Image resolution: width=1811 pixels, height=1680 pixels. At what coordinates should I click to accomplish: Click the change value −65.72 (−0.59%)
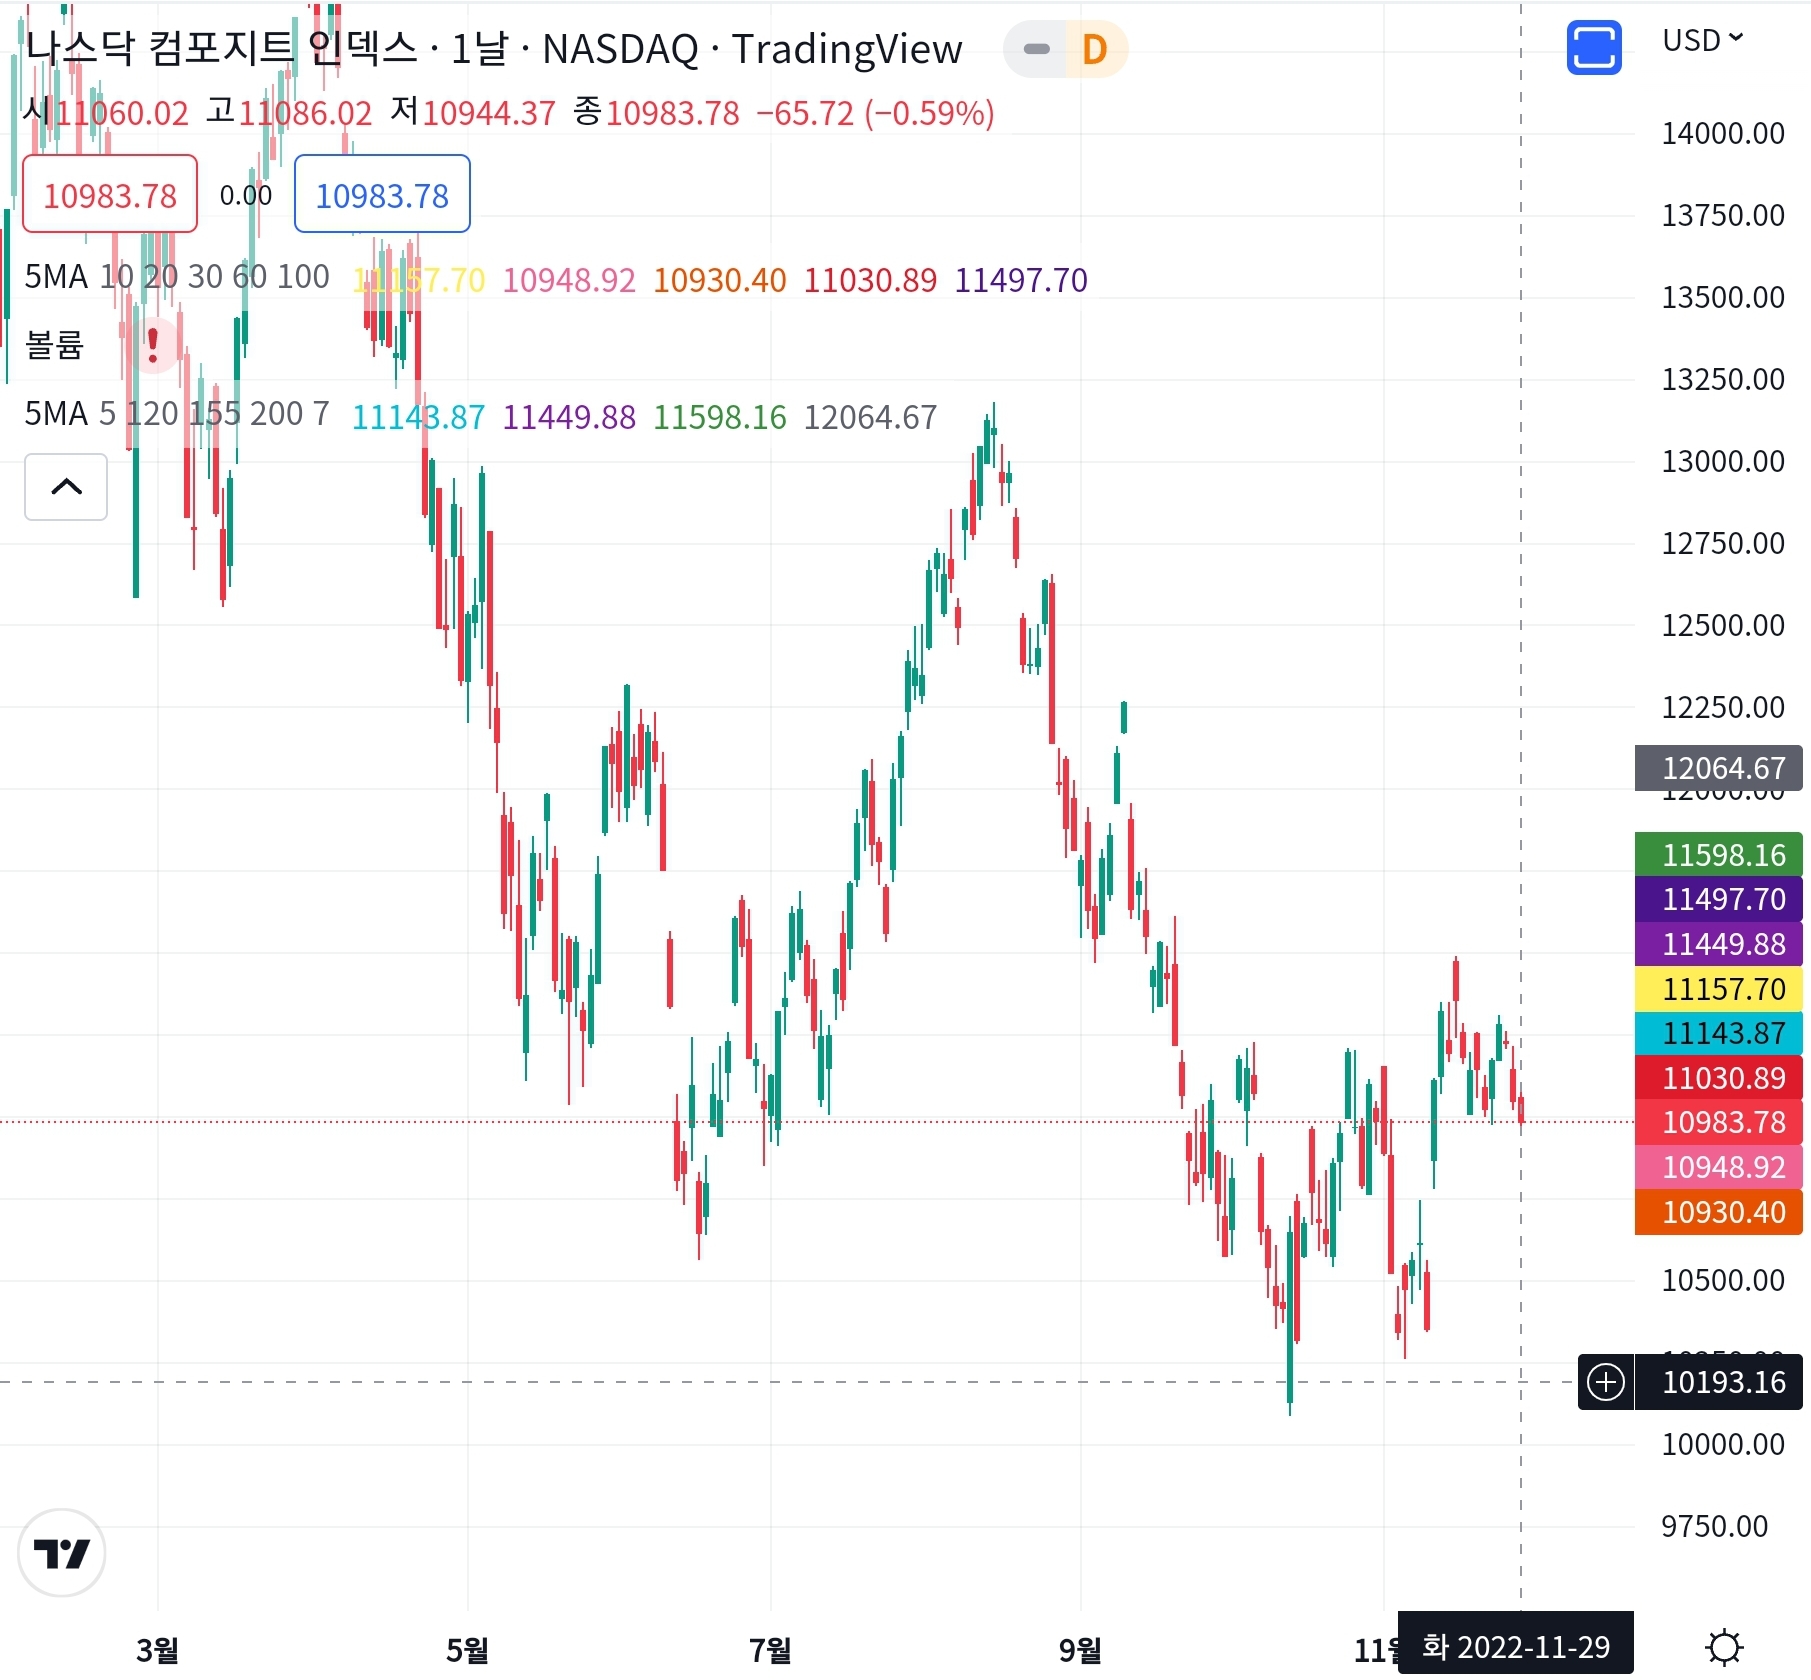point(875,113)
